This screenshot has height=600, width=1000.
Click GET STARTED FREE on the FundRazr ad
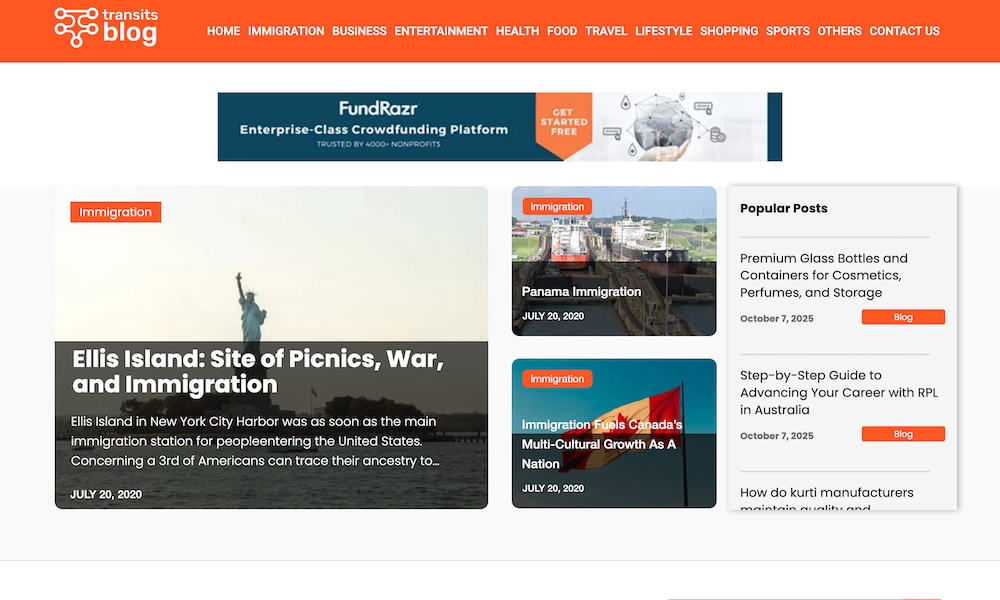click(x=562, y=122)
